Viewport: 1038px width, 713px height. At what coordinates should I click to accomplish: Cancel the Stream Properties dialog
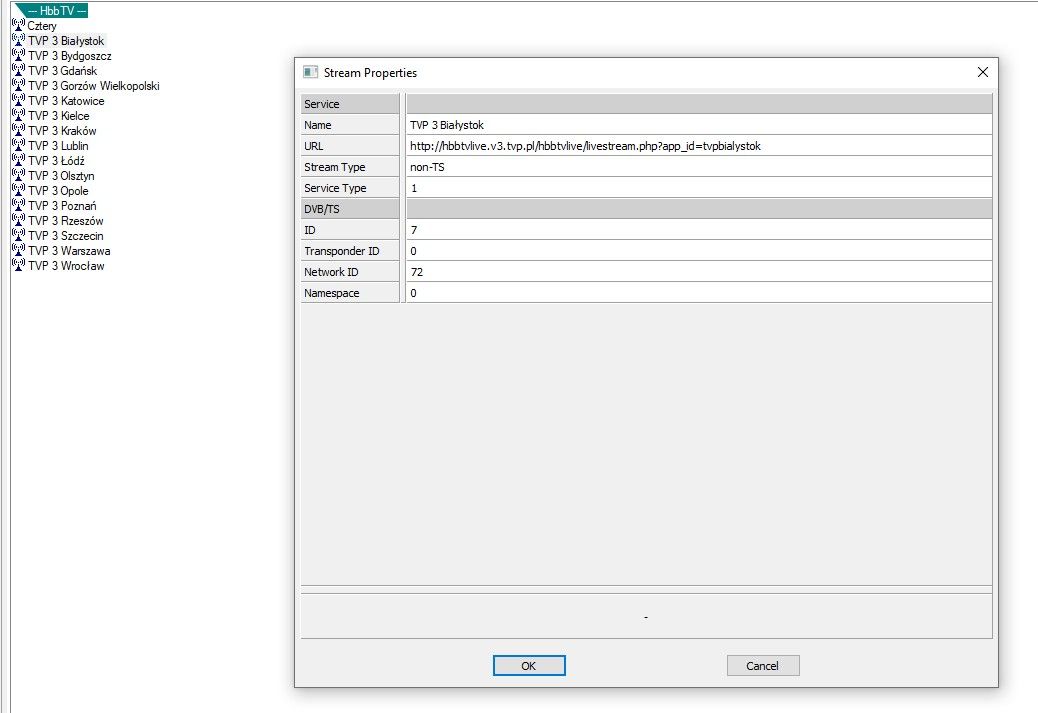click(x=763, y=665)
